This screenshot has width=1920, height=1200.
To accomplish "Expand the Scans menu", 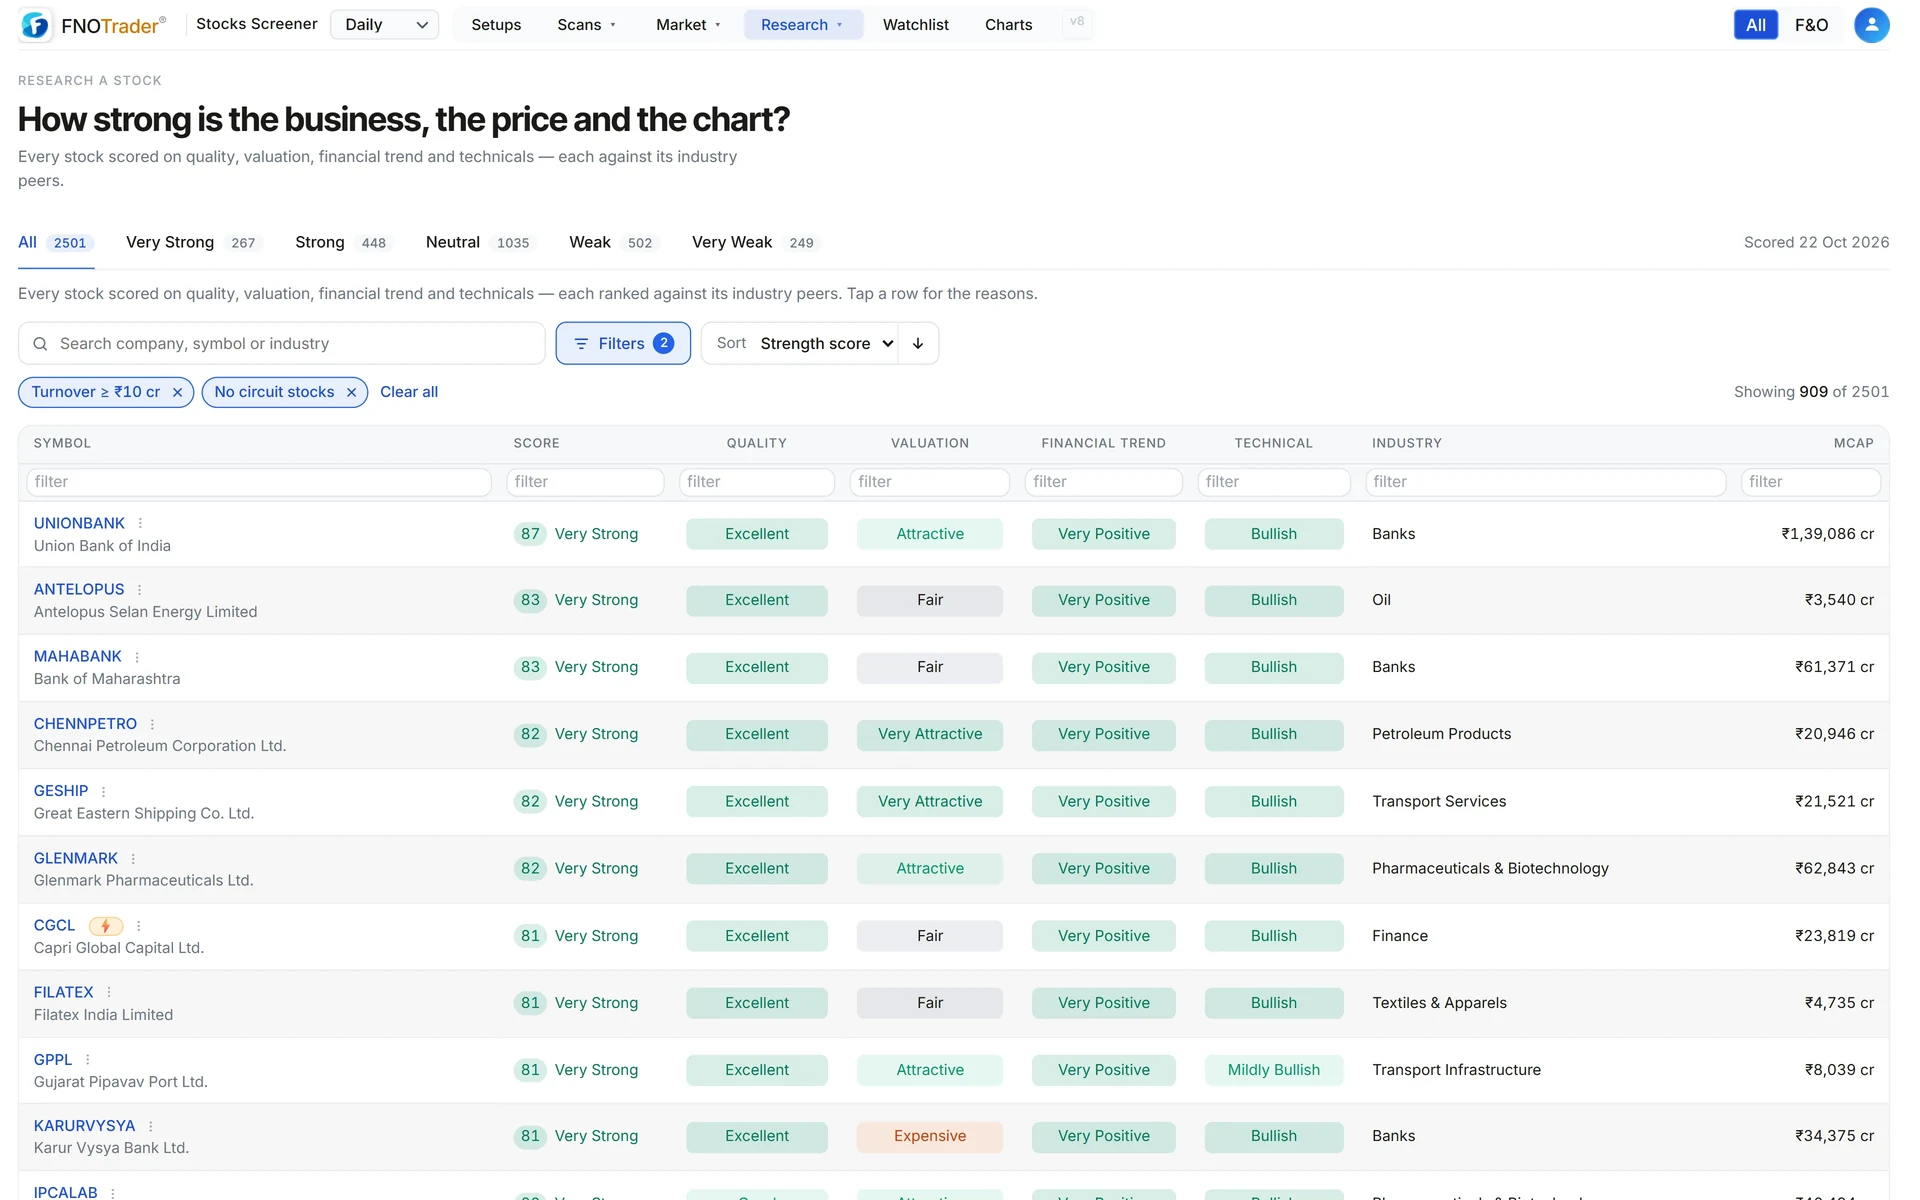I will (x=586, y=25).
